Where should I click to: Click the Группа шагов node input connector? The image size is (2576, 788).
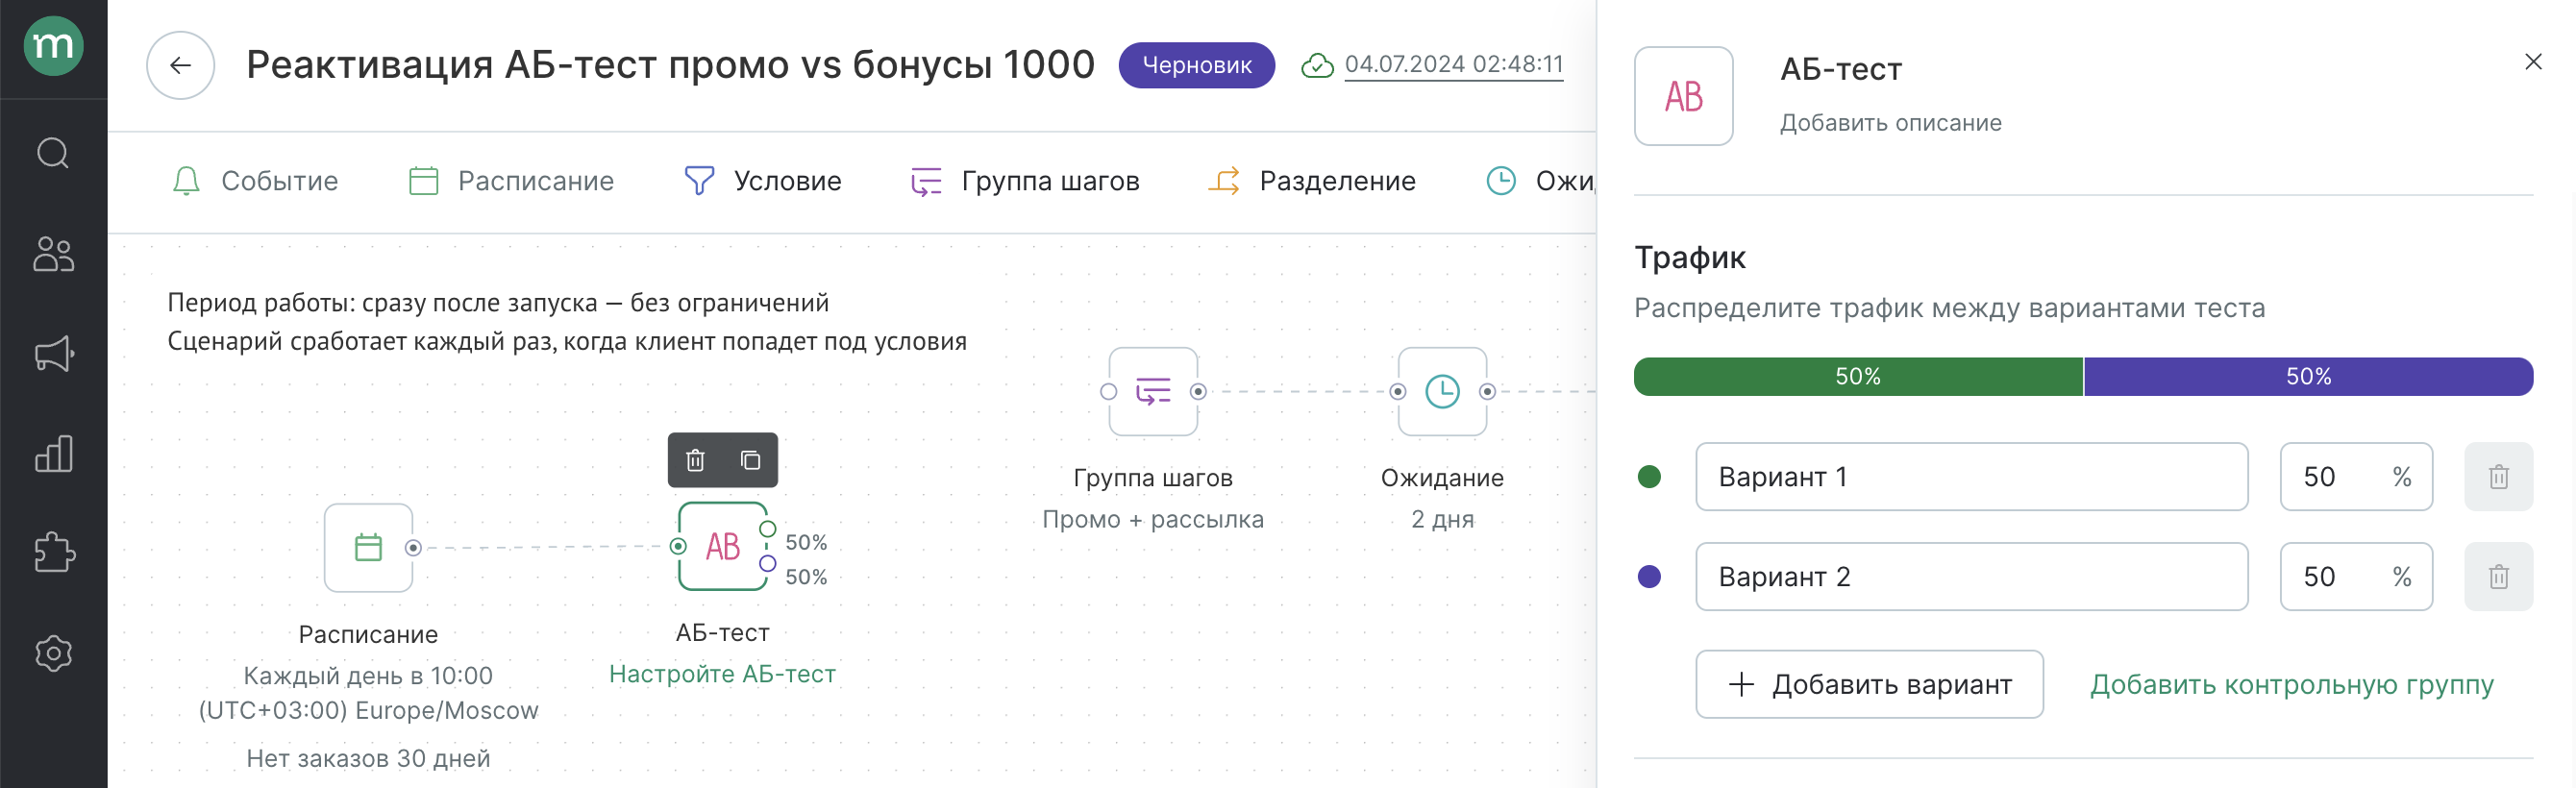(1108, 392)
